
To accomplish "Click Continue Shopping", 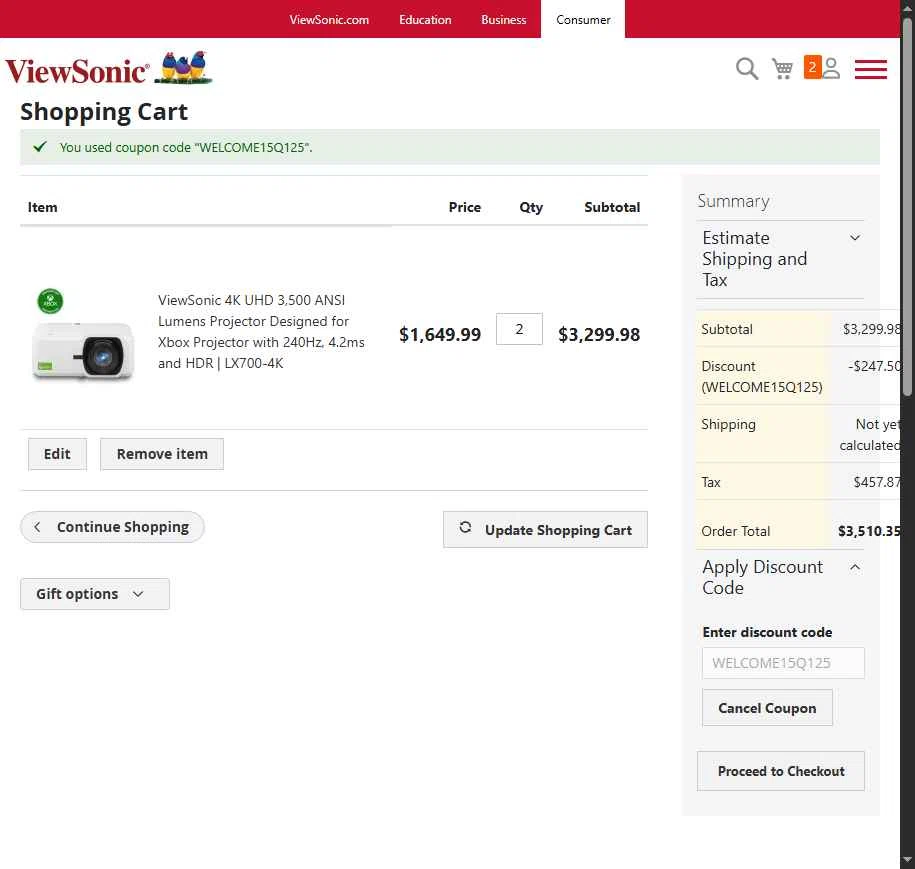I will [112, 527].
